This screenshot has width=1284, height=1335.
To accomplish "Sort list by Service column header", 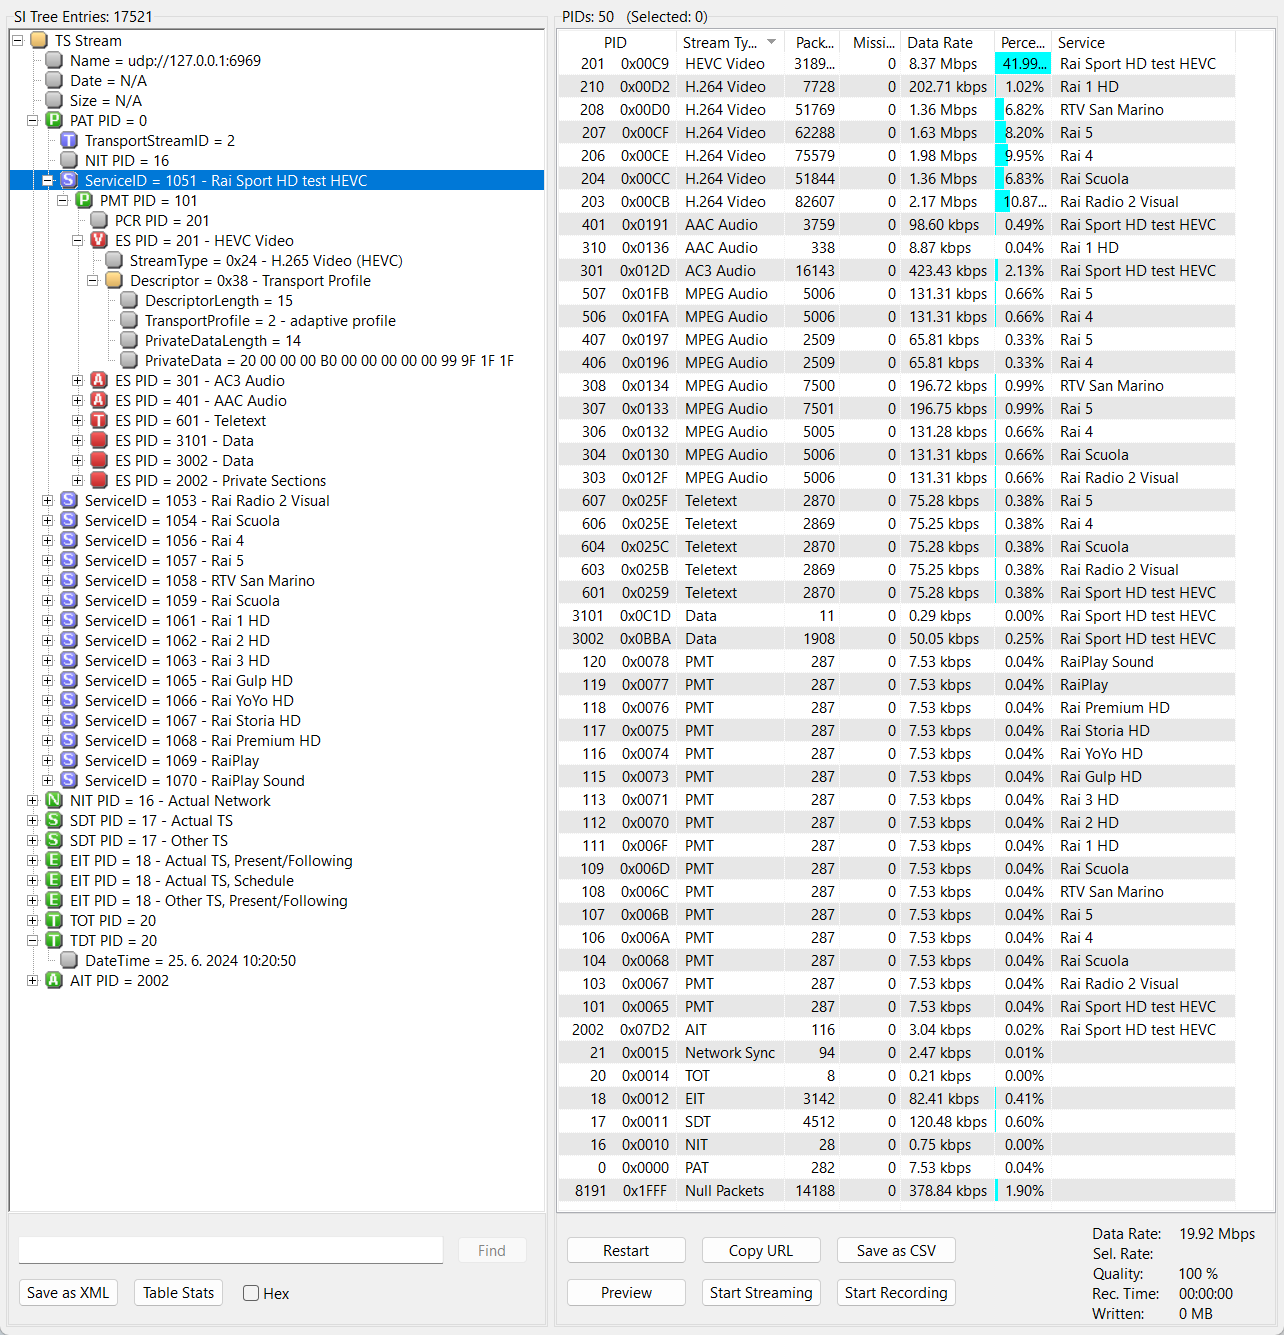I will click(x=1143, y=42).
